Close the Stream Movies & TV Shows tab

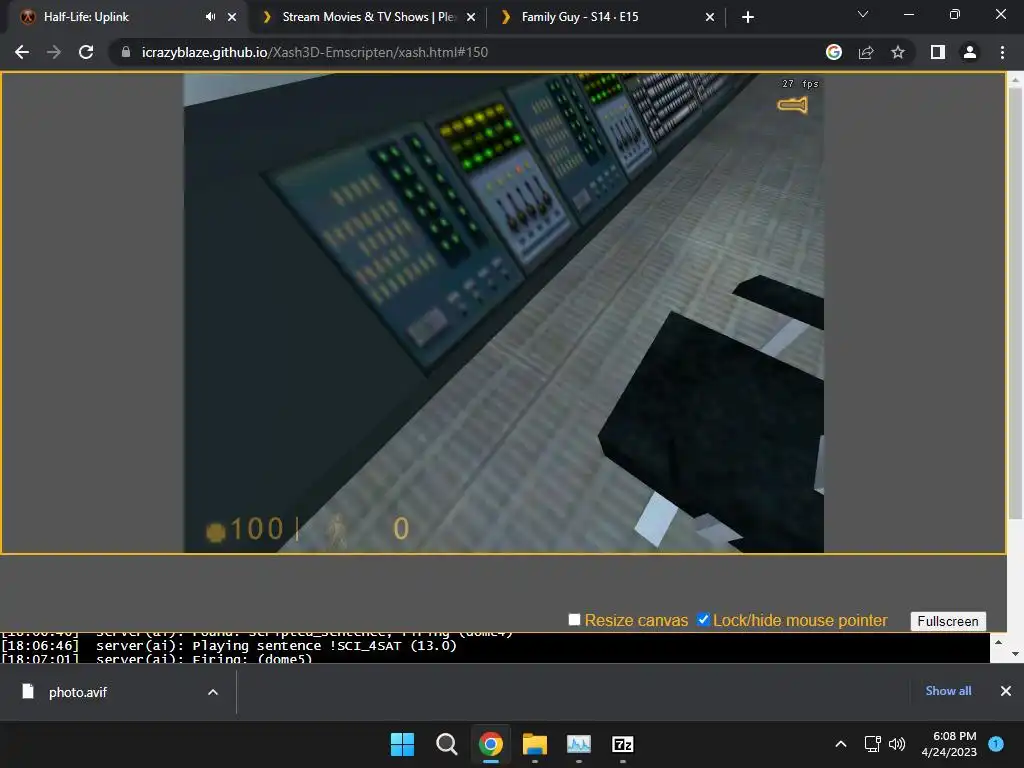(x=471, y=17)
